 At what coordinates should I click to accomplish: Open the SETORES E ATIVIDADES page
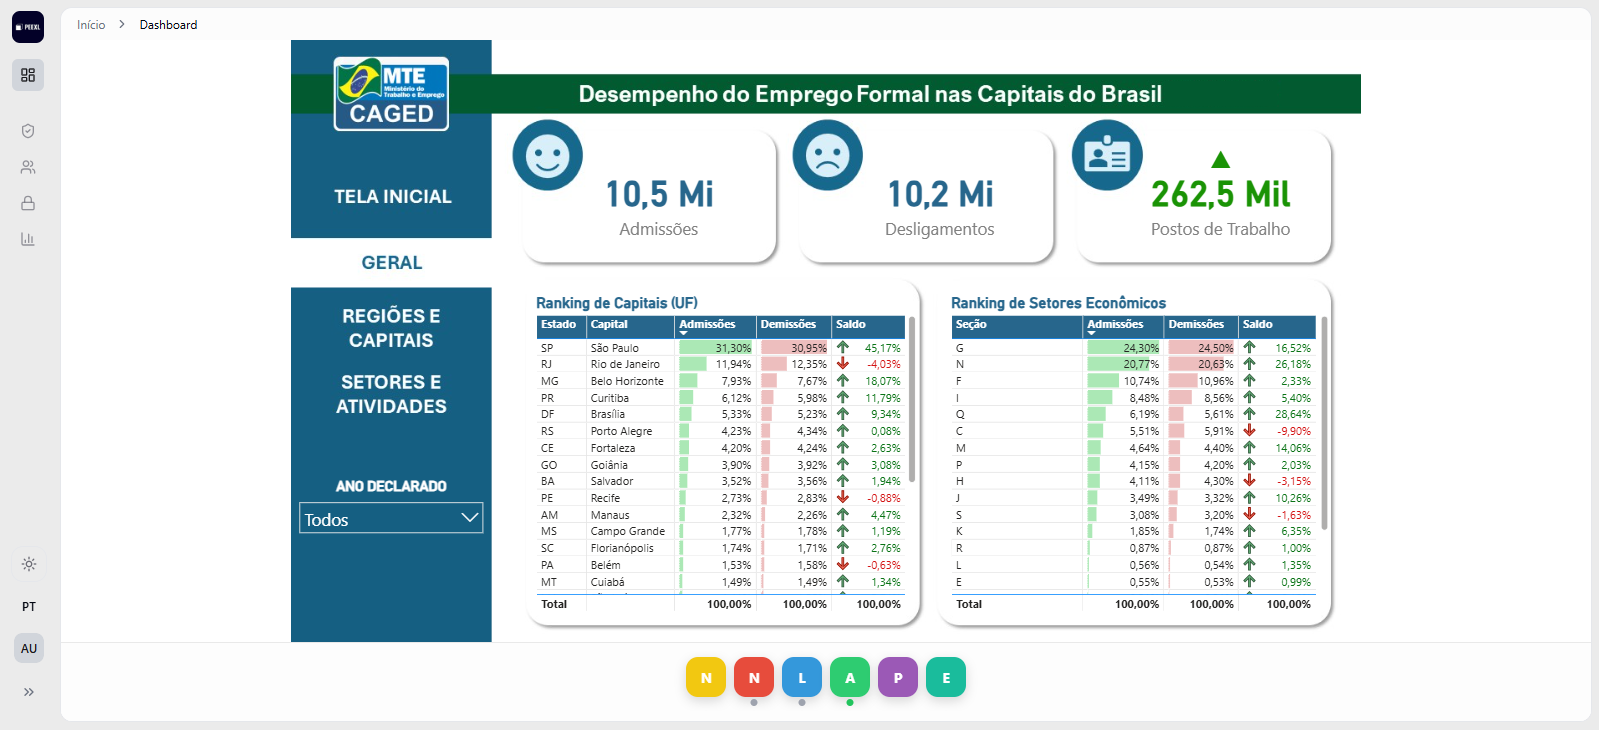tap(391, 394)
